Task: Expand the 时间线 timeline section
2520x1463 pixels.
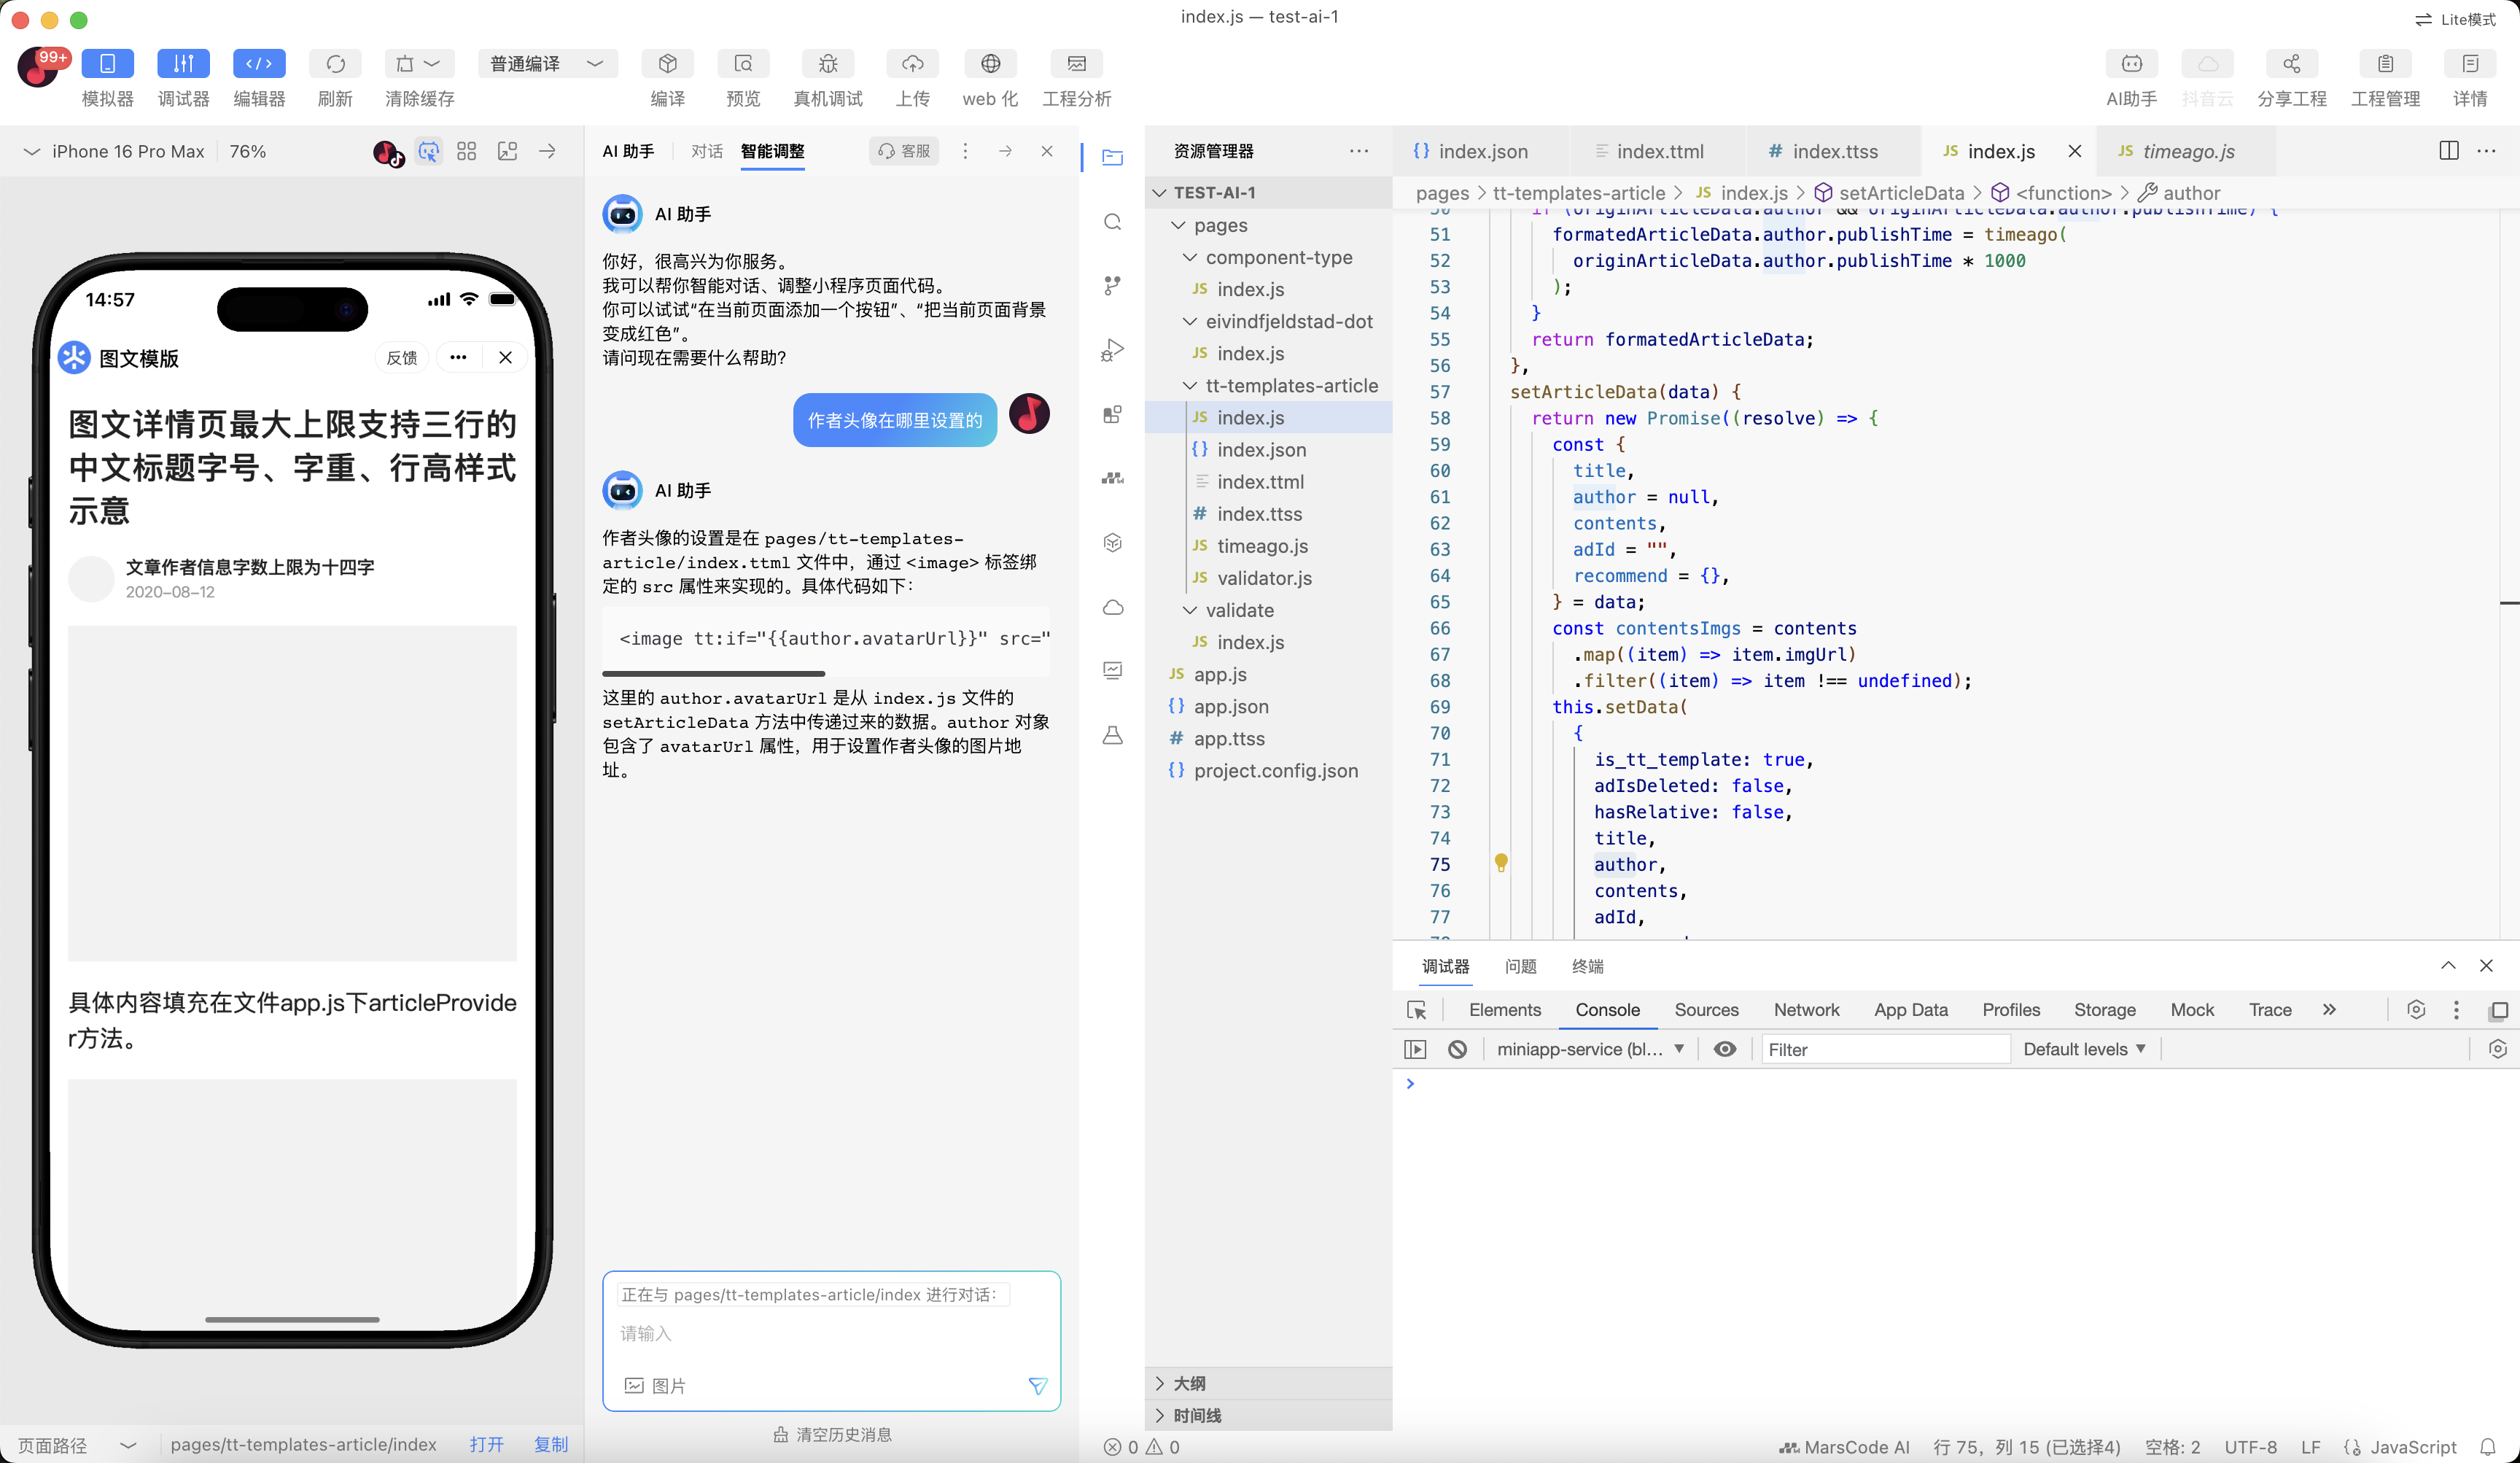Action: 1269,1415
